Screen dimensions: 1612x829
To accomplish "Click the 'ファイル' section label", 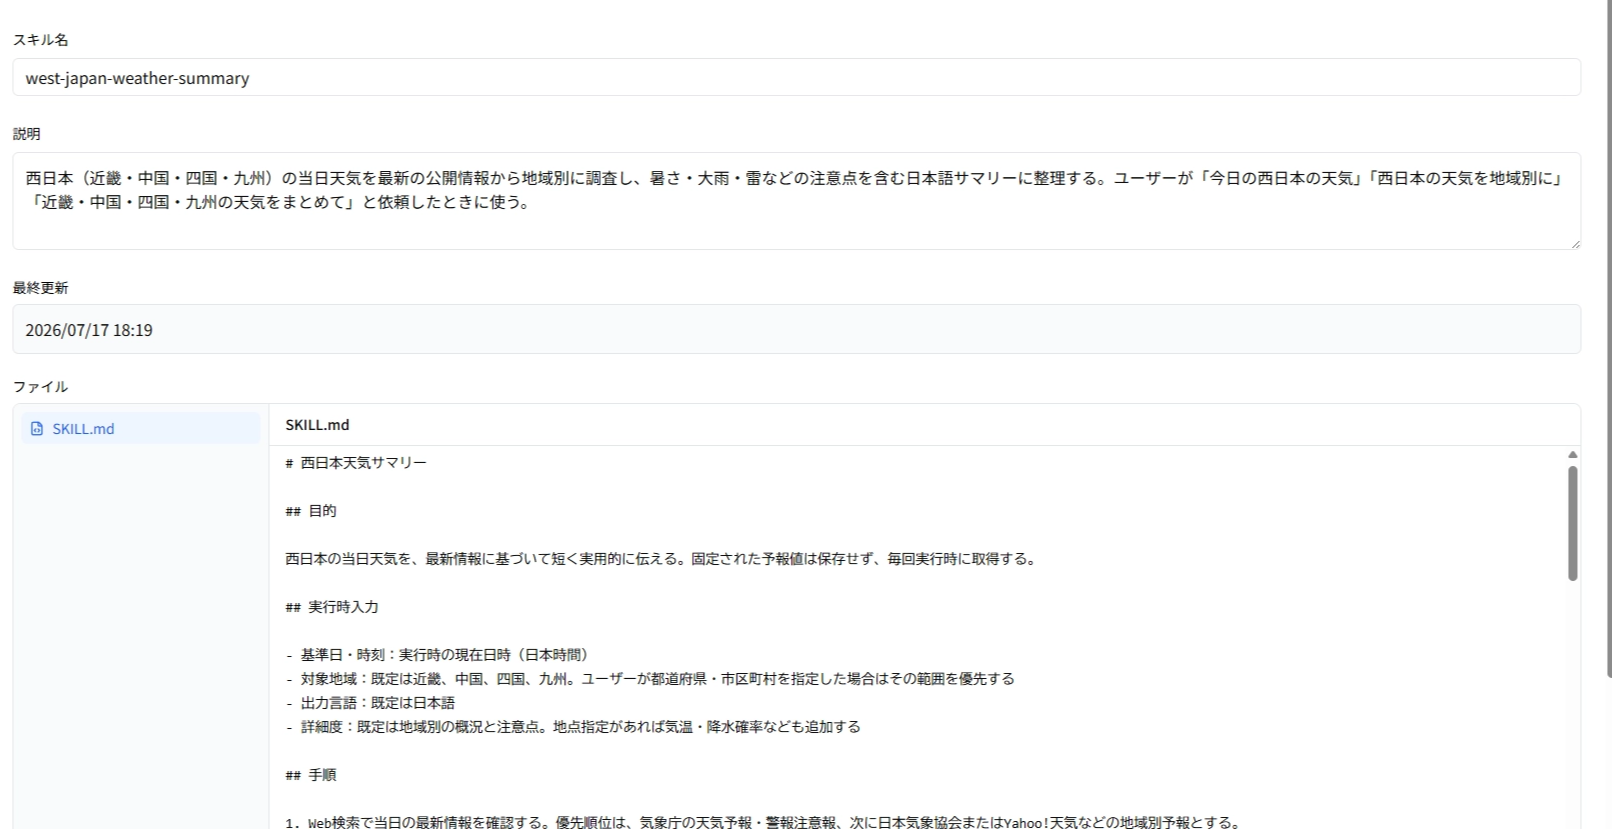I will click(40, 387).
